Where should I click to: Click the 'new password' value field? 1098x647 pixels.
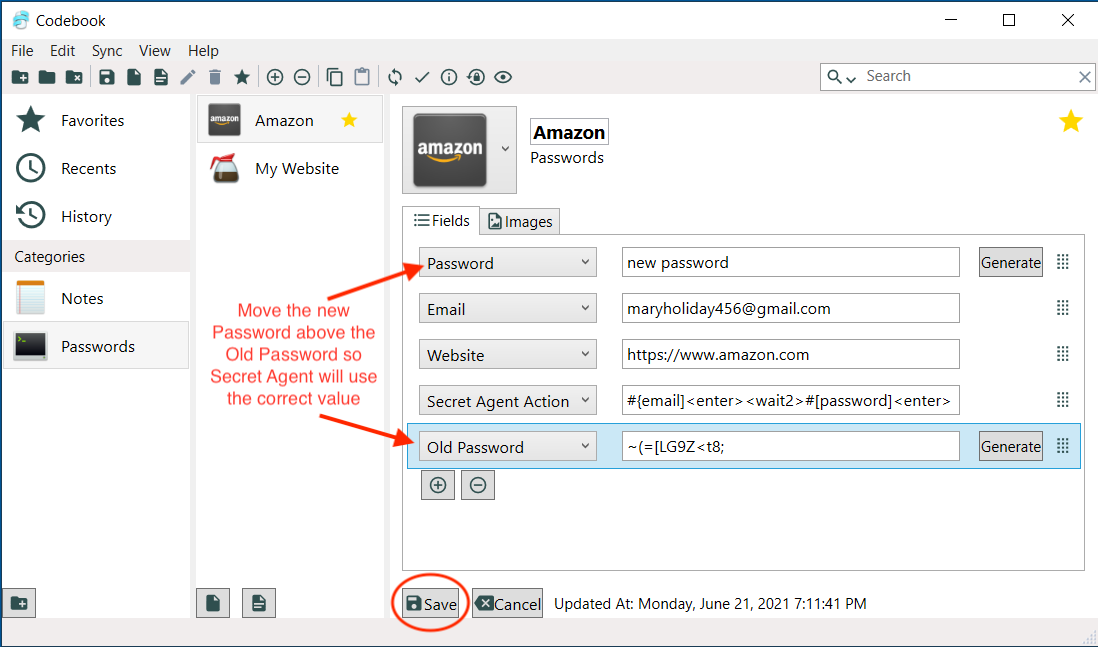point(791,262)
